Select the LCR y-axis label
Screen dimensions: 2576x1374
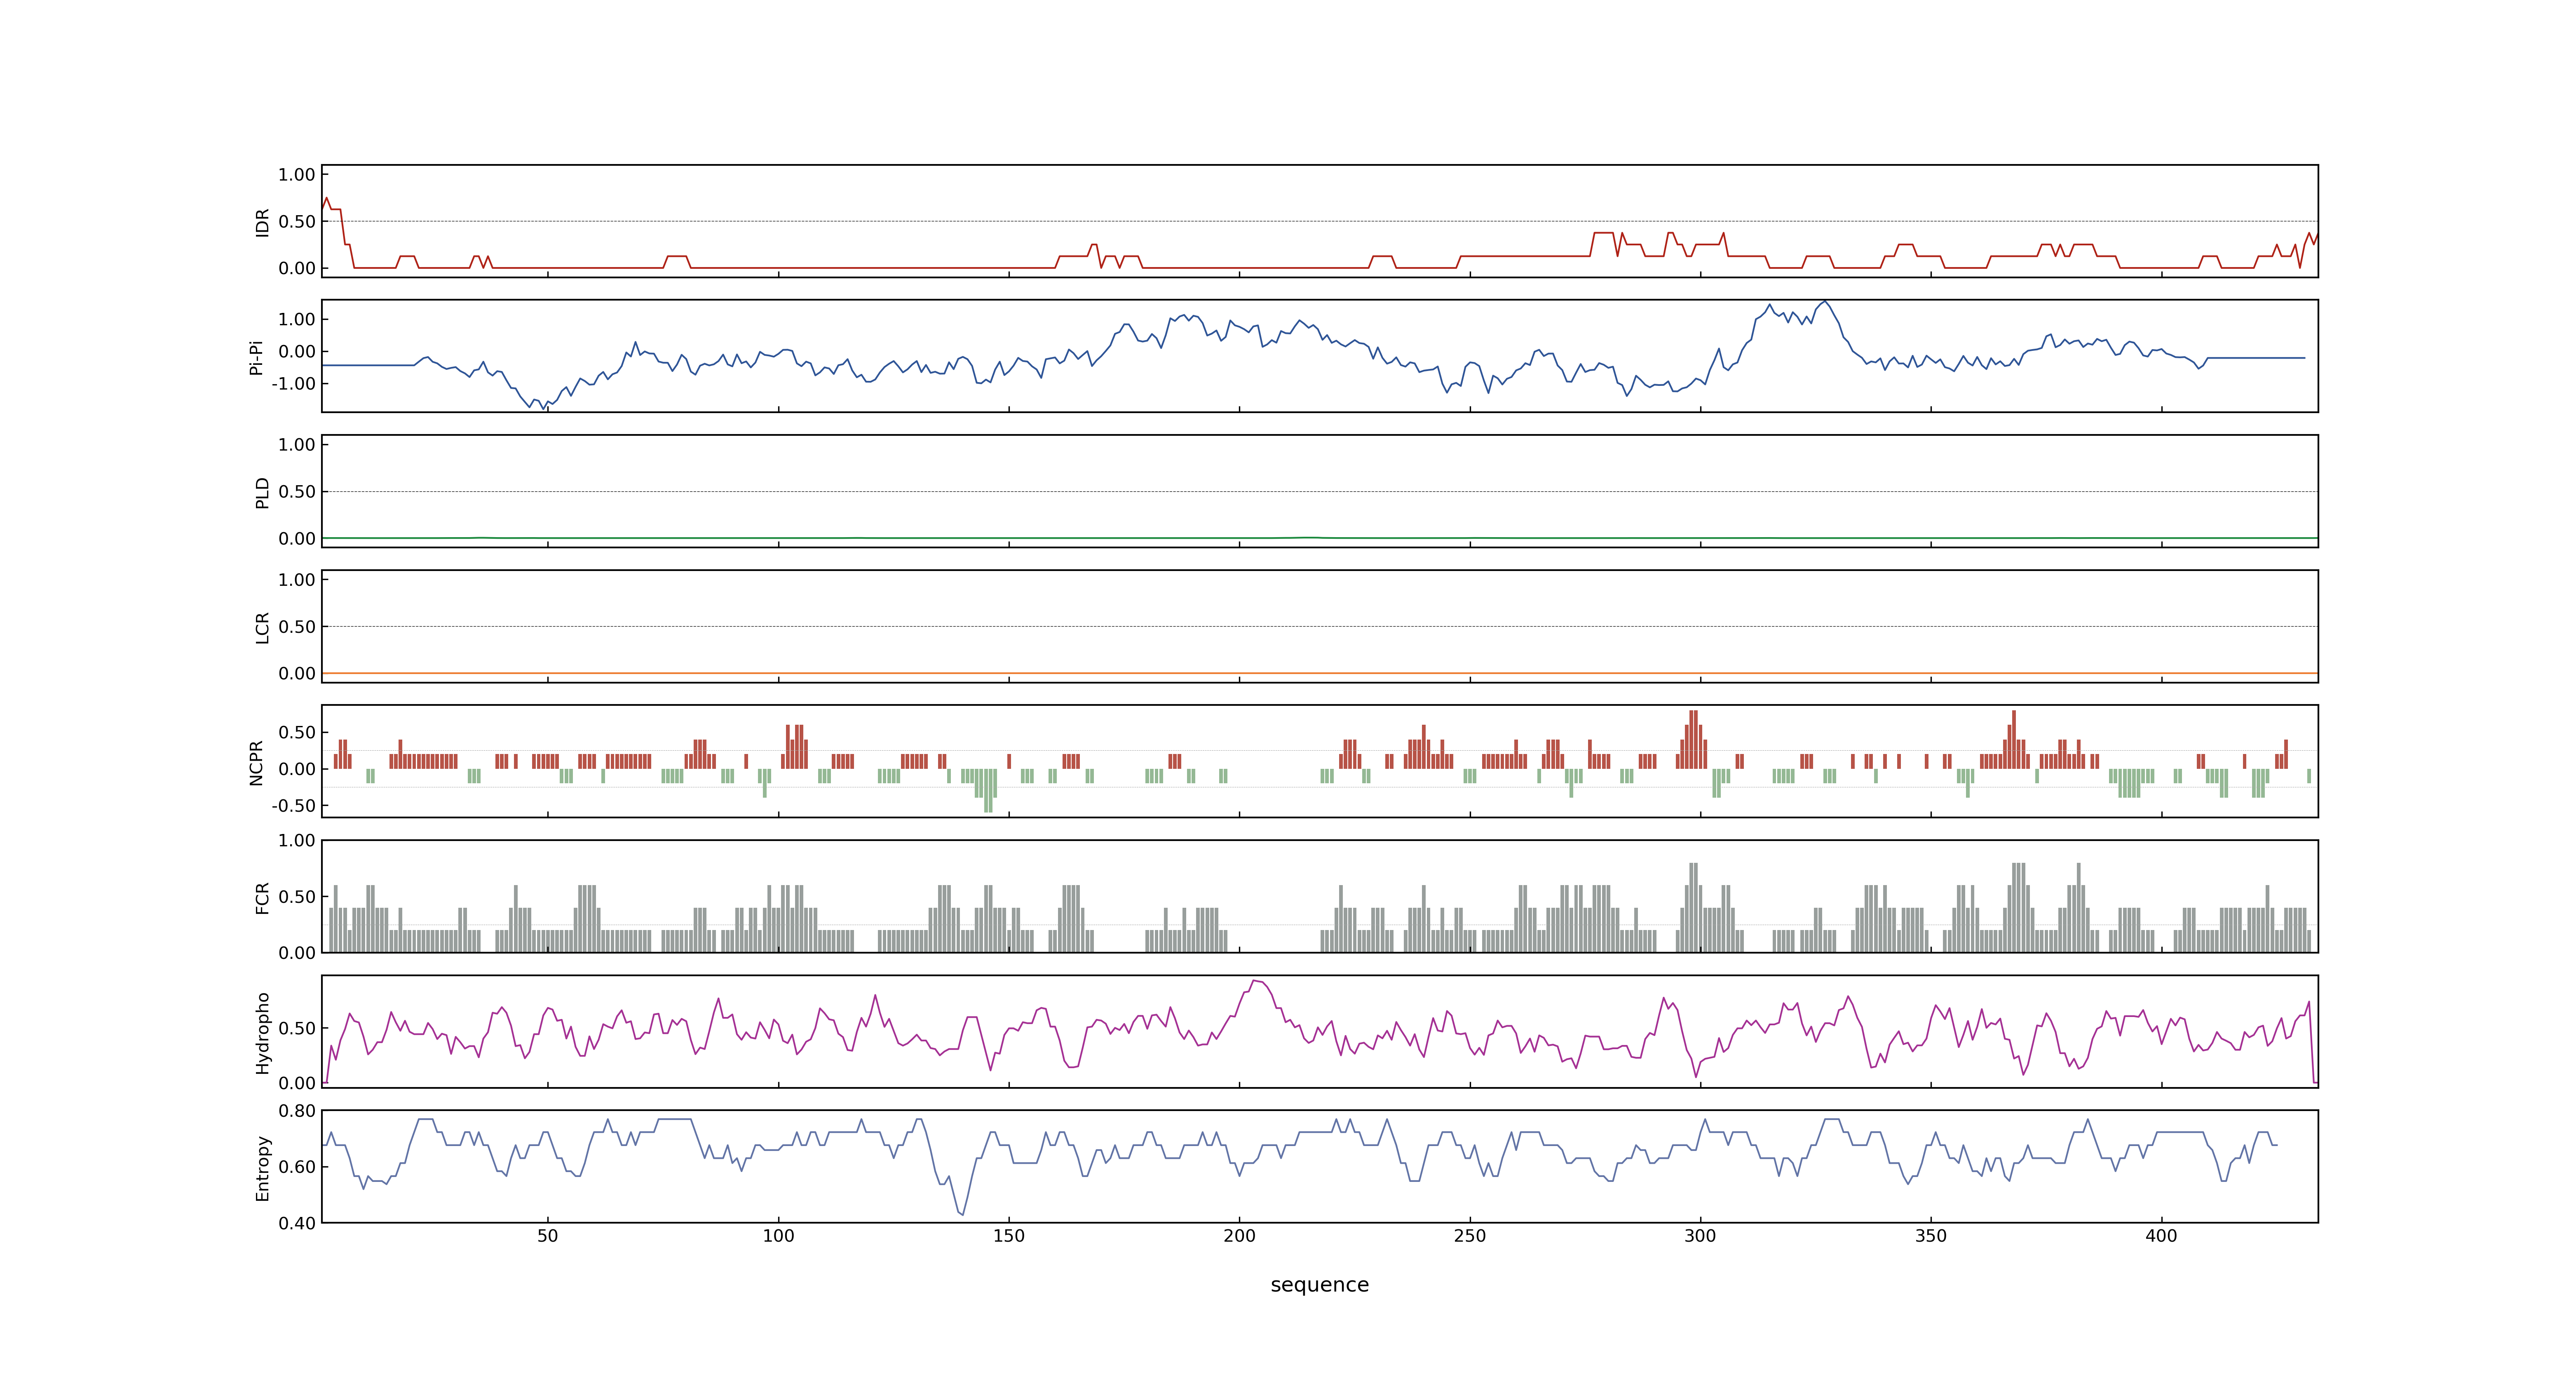click(262, 627)
